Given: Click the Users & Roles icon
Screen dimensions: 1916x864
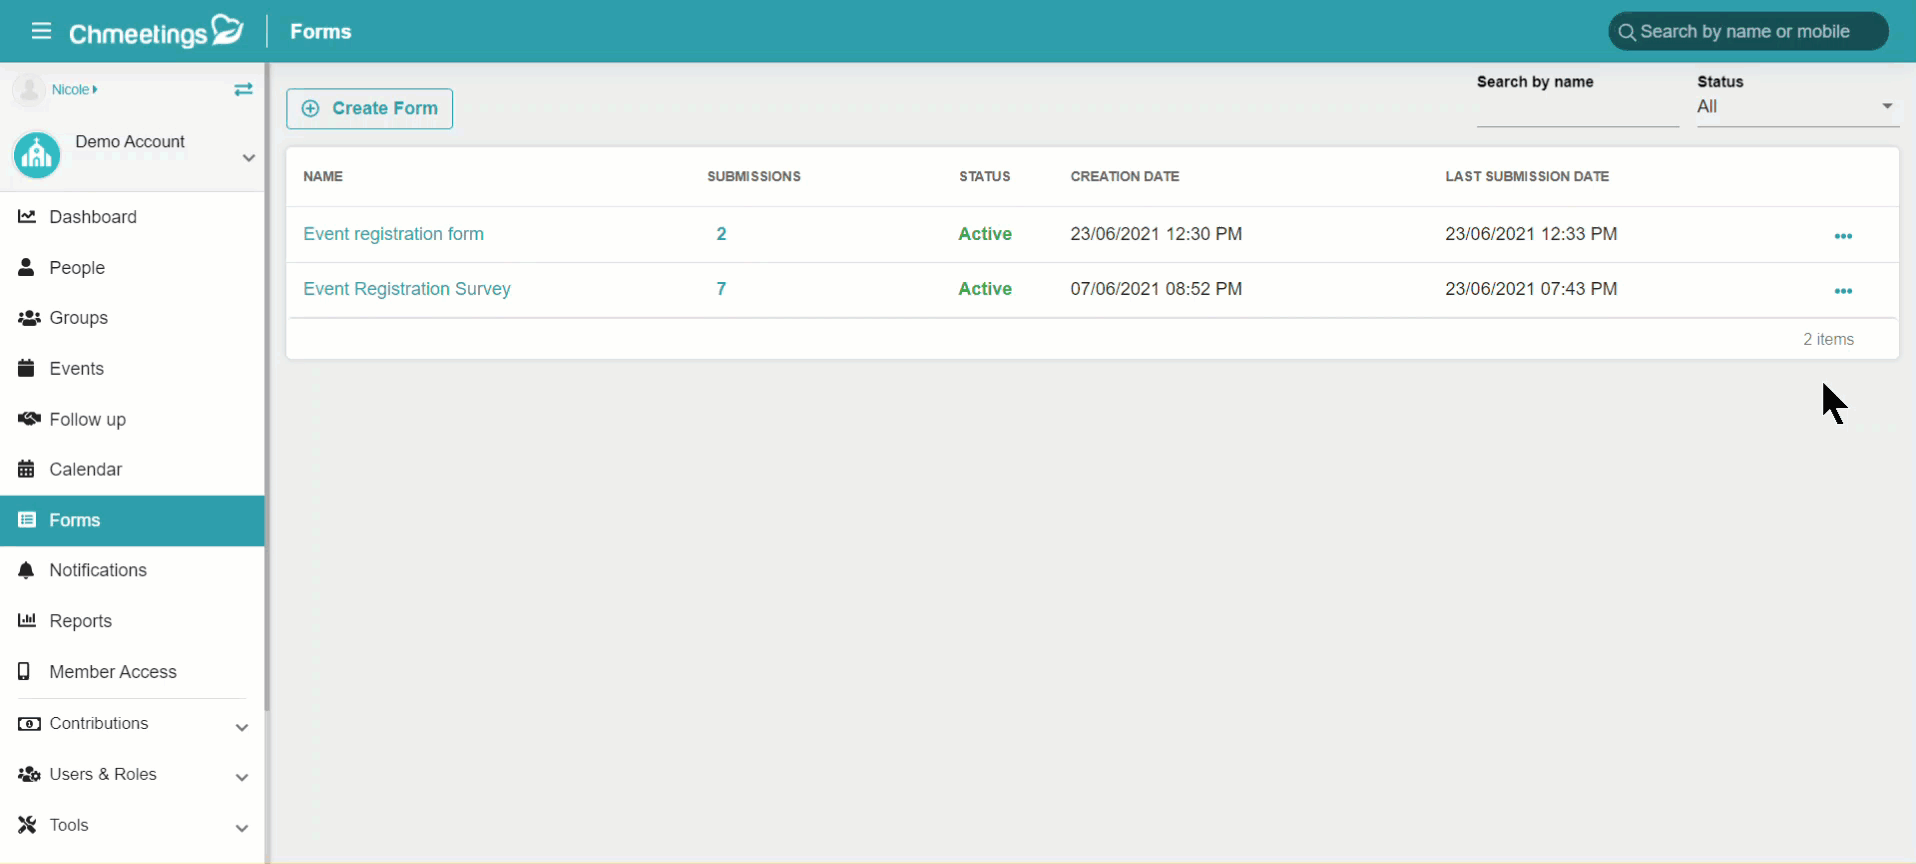Looking at the screenshot, I should 29,774.
